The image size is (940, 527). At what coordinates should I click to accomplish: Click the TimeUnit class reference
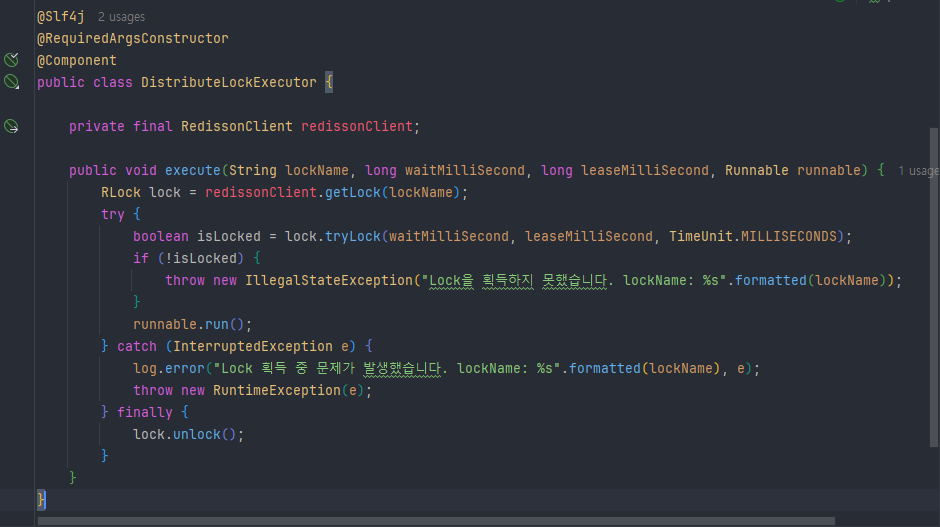(x=701, y=236)
